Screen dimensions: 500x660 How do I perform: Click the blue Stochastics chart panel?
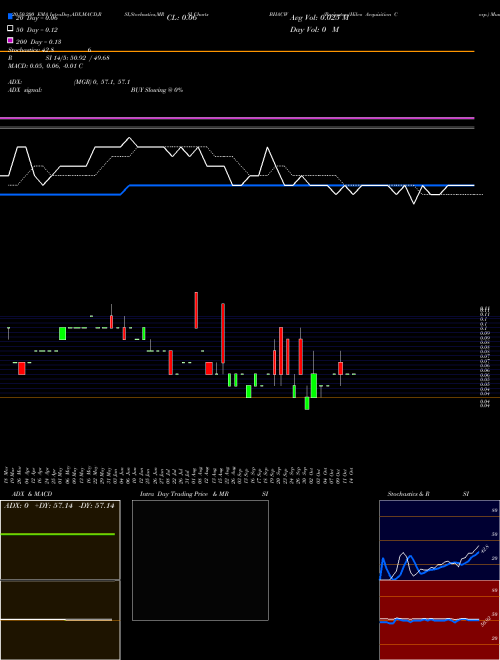pos(439,540)
